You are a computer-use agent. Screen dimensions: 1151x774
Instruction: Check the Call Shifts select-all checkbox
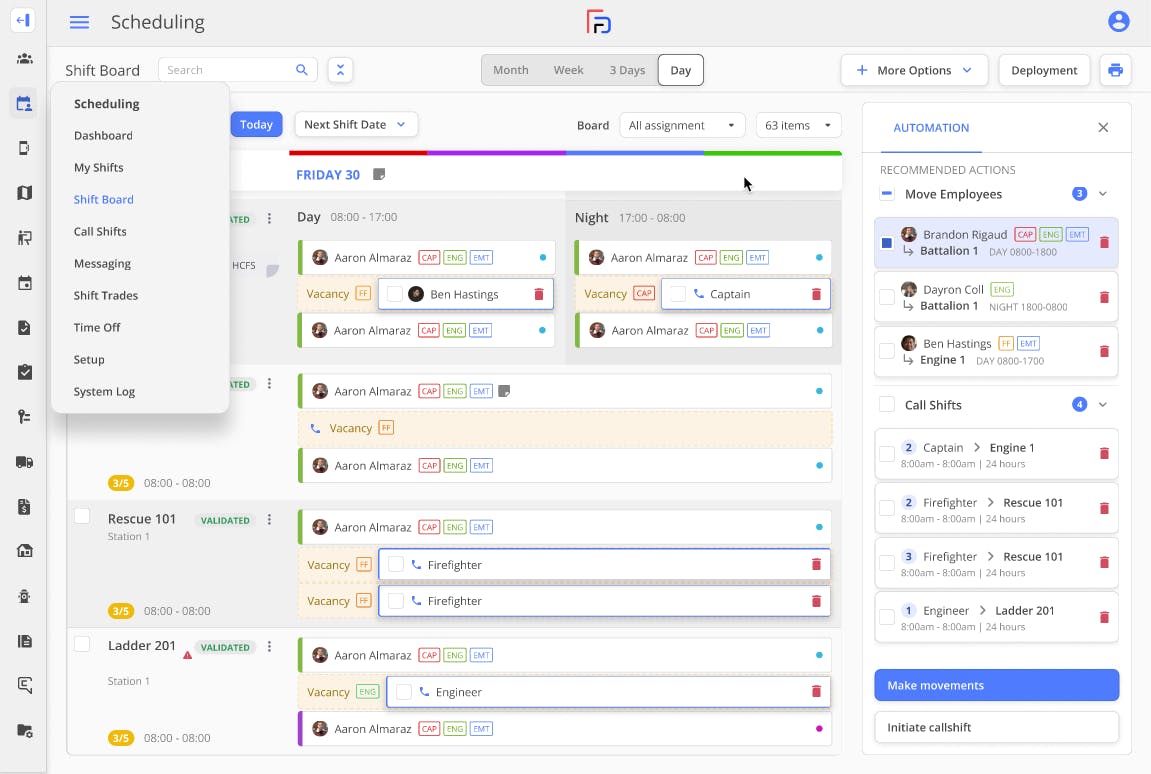point(886,404)
